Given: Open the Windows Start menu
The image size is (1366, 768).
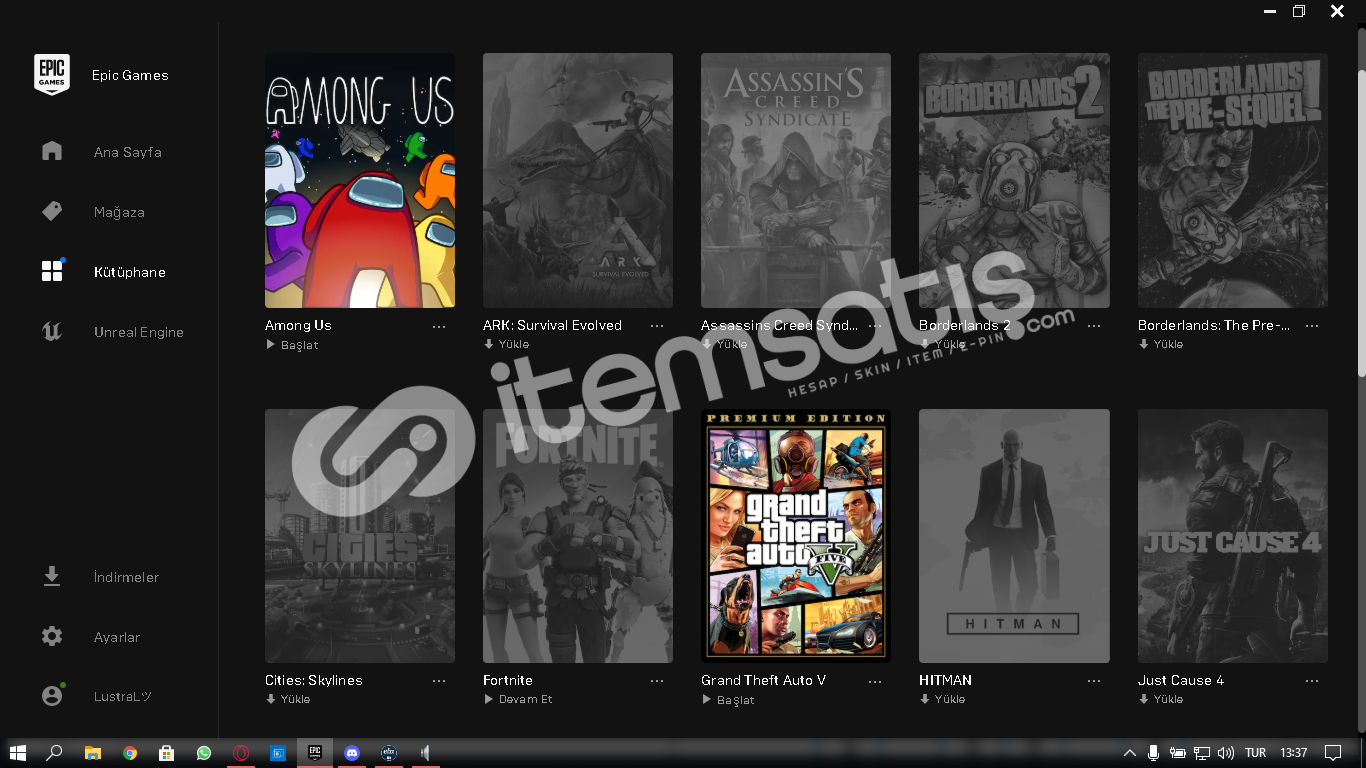Looking at the screenshot, I should coord(17,752).
